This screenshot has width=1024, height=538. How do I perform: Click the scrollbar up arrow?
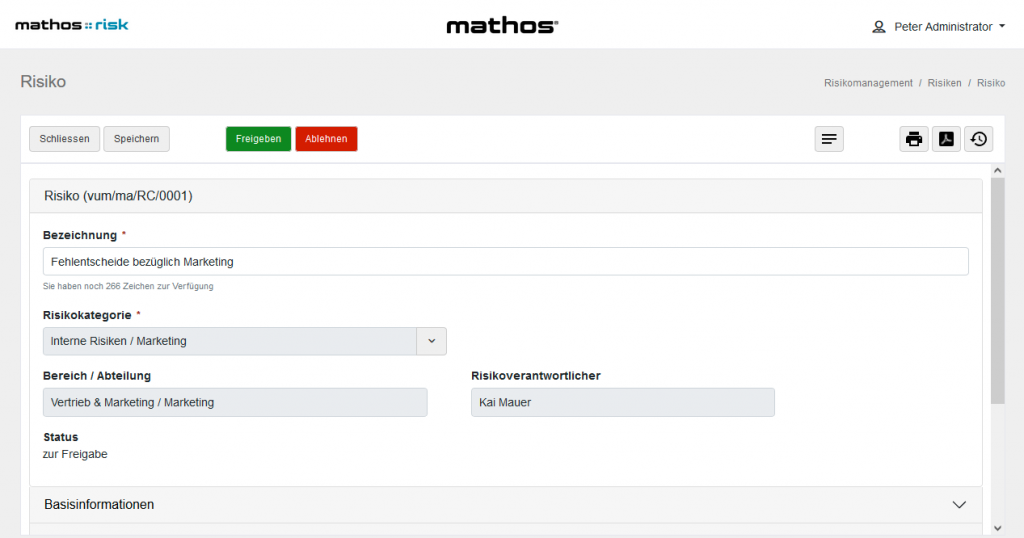(997, 172)
